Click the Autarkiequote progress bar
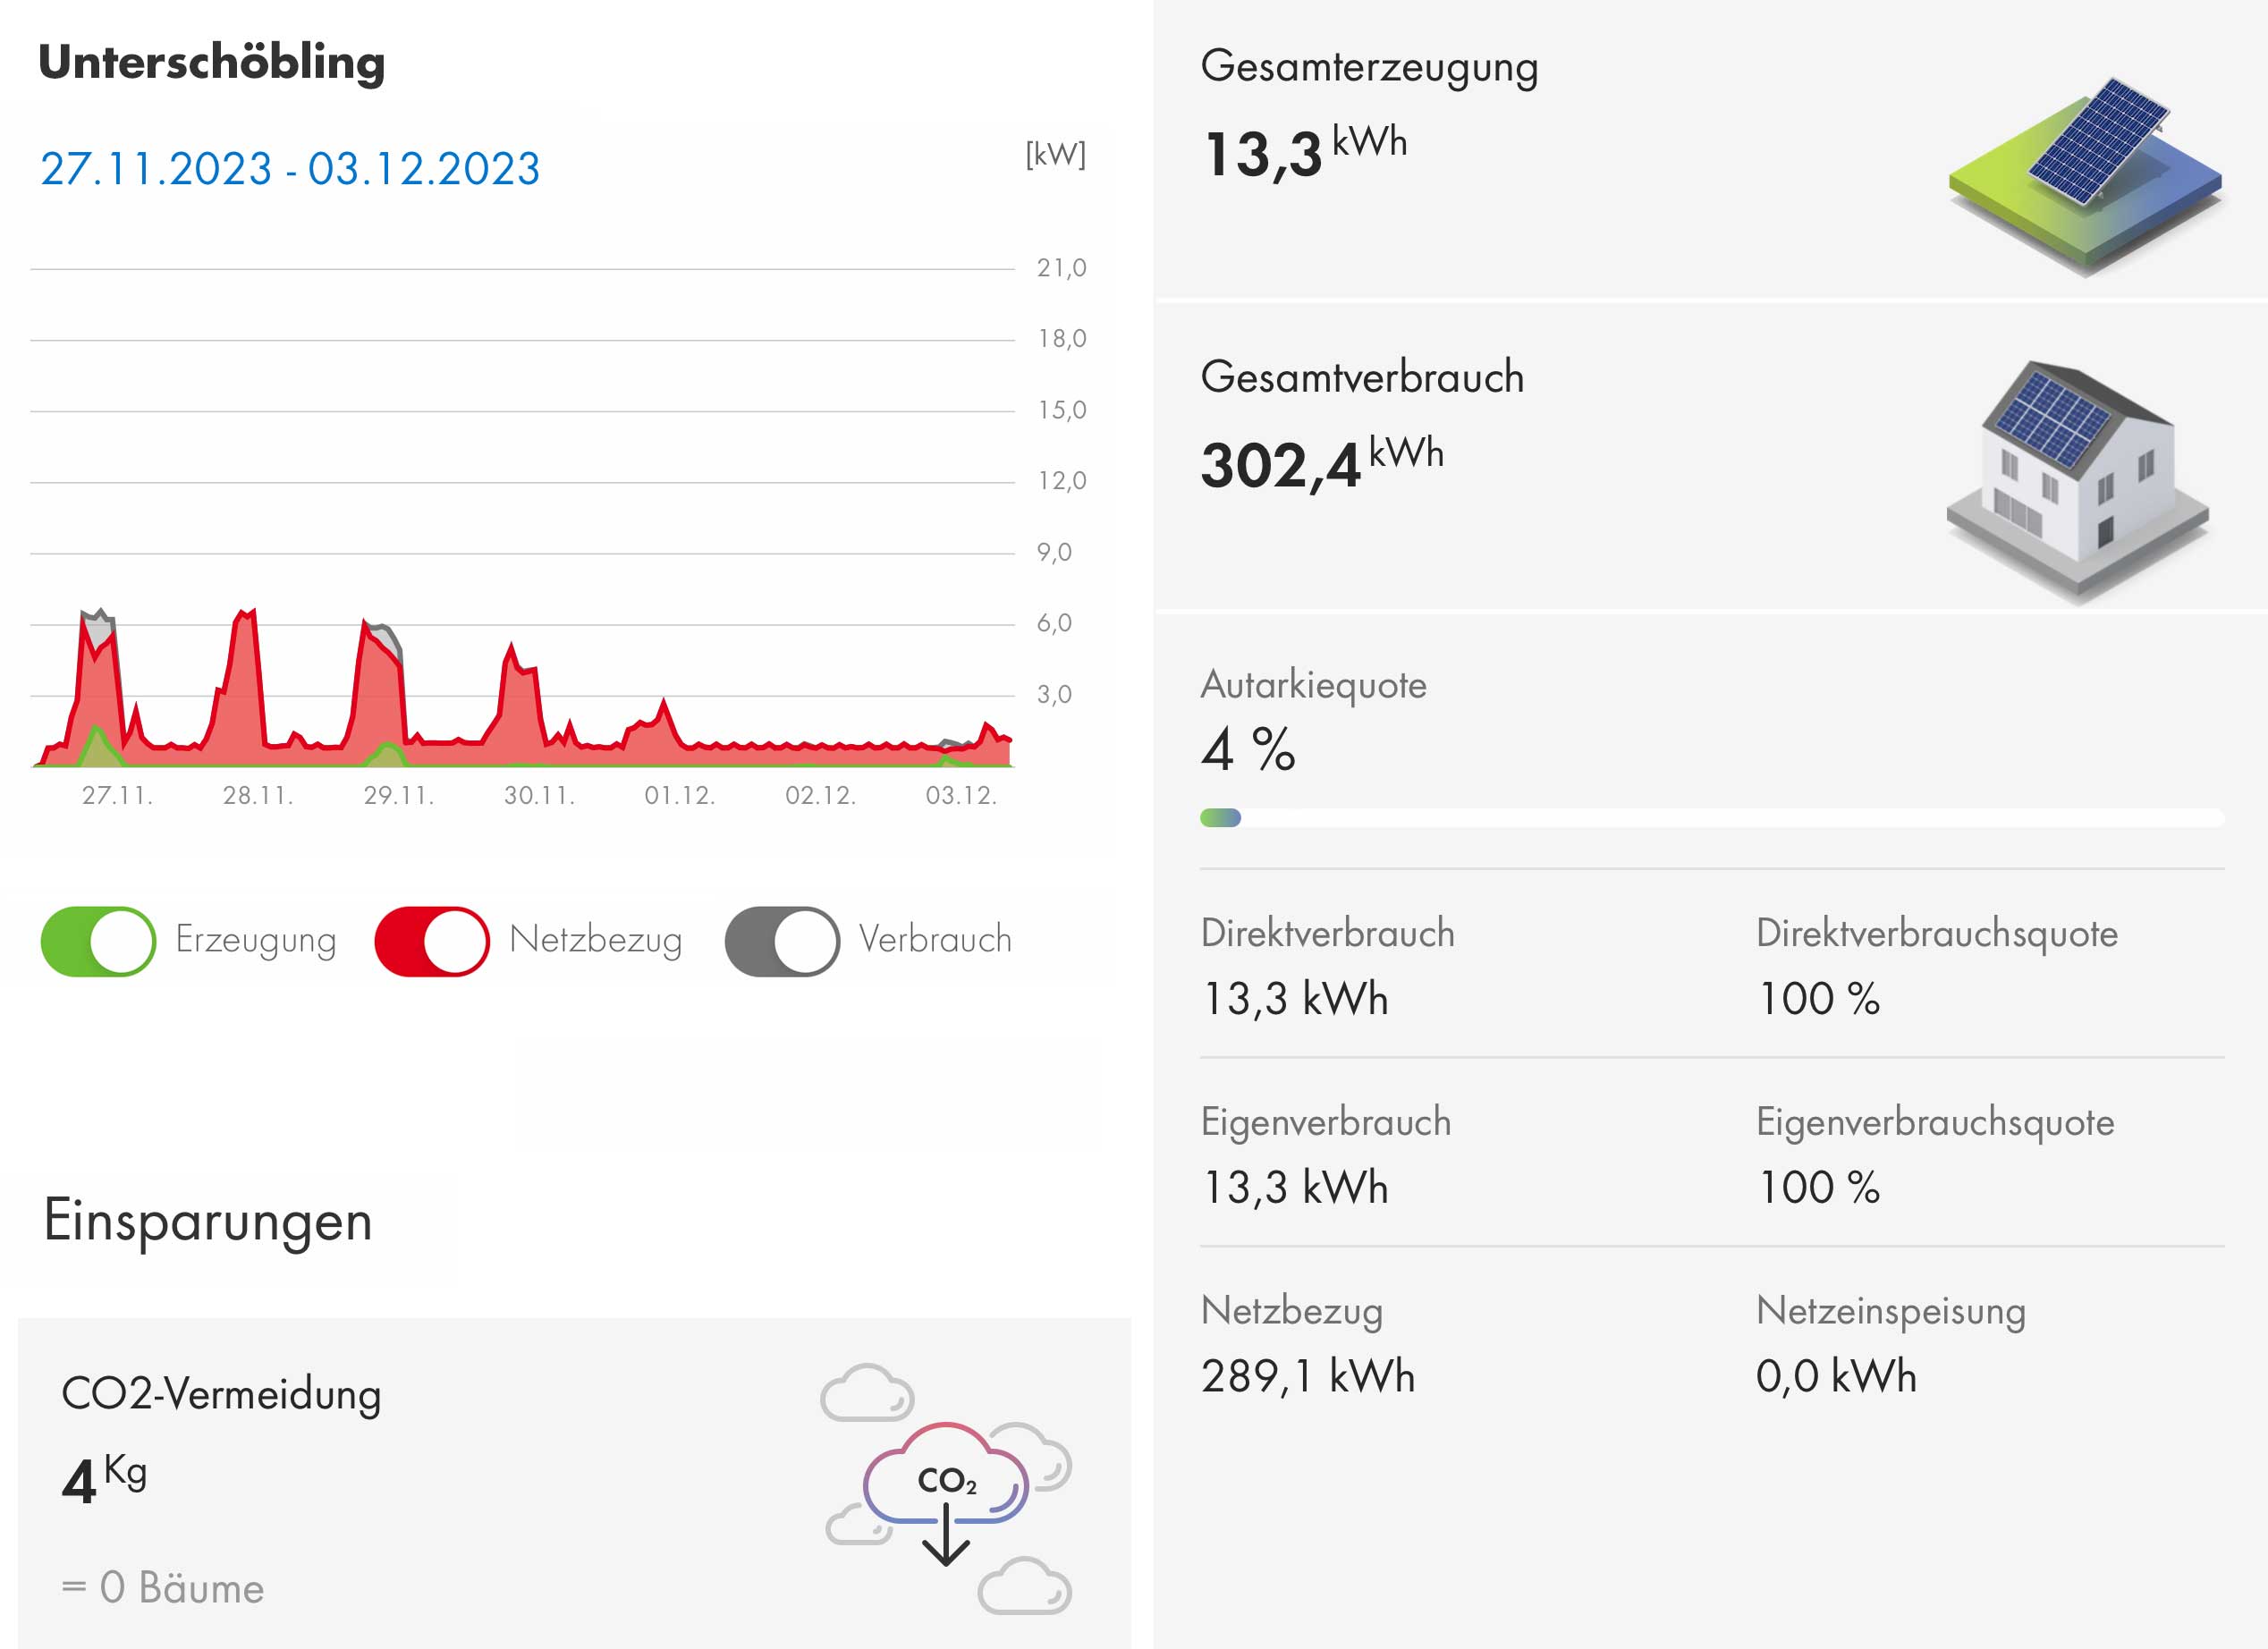 click(1711, 818)
